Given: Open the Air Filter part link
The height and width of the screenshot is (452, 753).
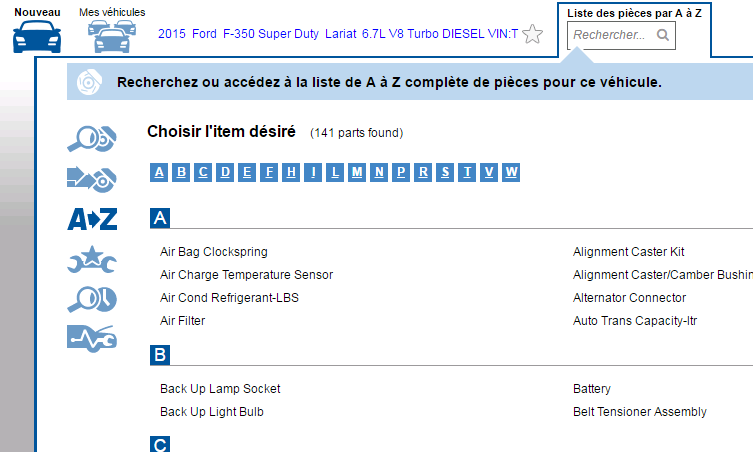Looking at the screenshot, I should tap(183, 321).
